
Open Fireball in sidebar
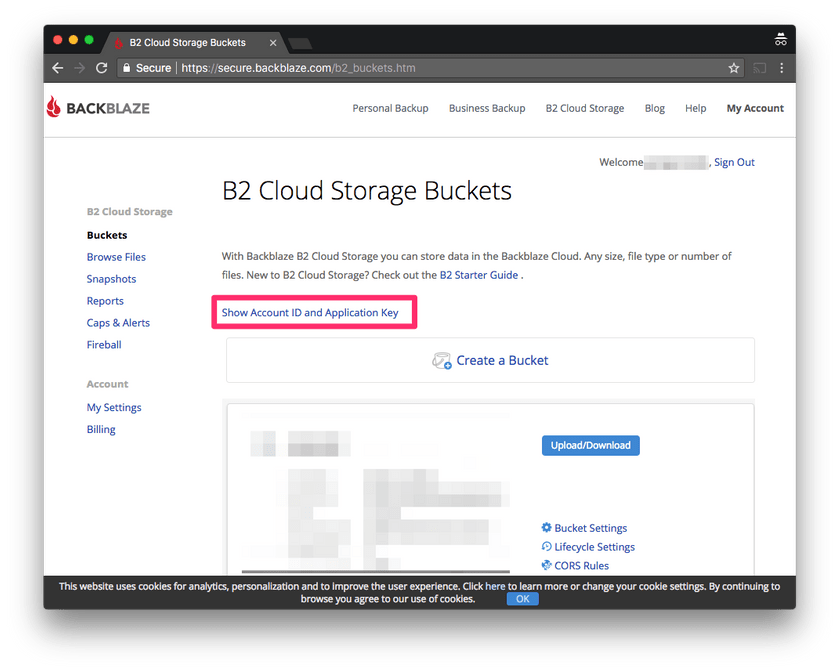pyautogui.click(x=104, y=345)
